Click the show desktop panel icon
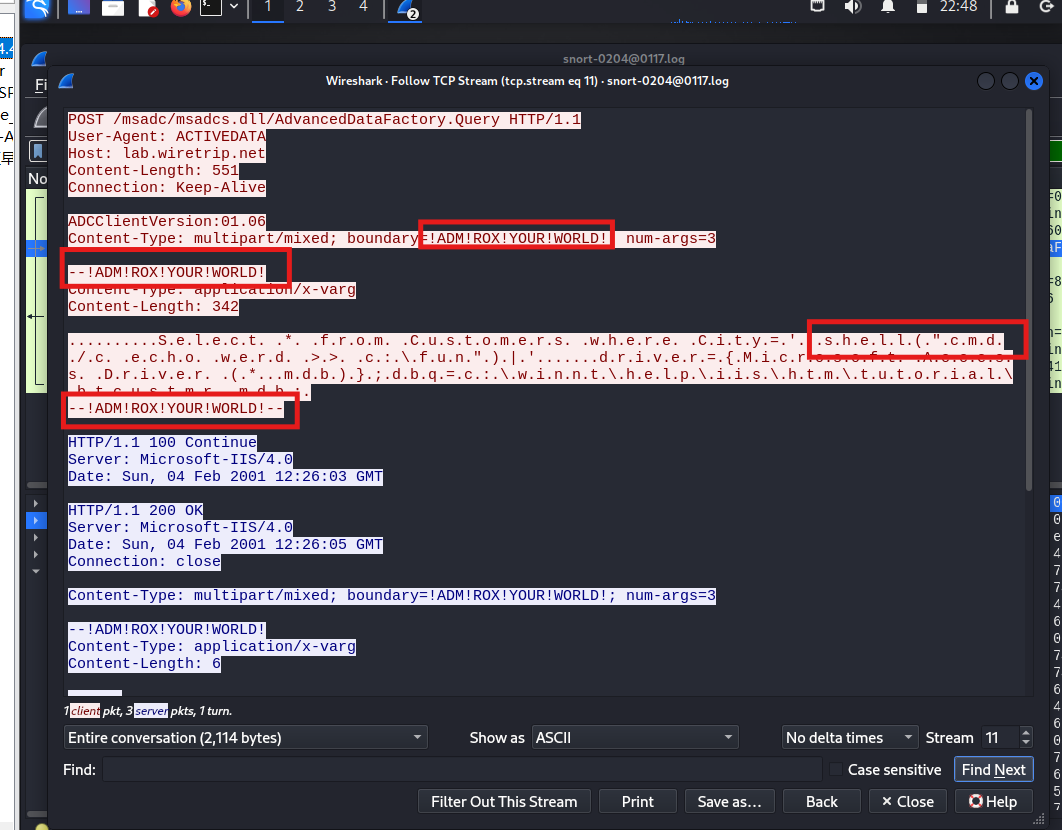Viewport: 1062px width, 830px height. 79,8
